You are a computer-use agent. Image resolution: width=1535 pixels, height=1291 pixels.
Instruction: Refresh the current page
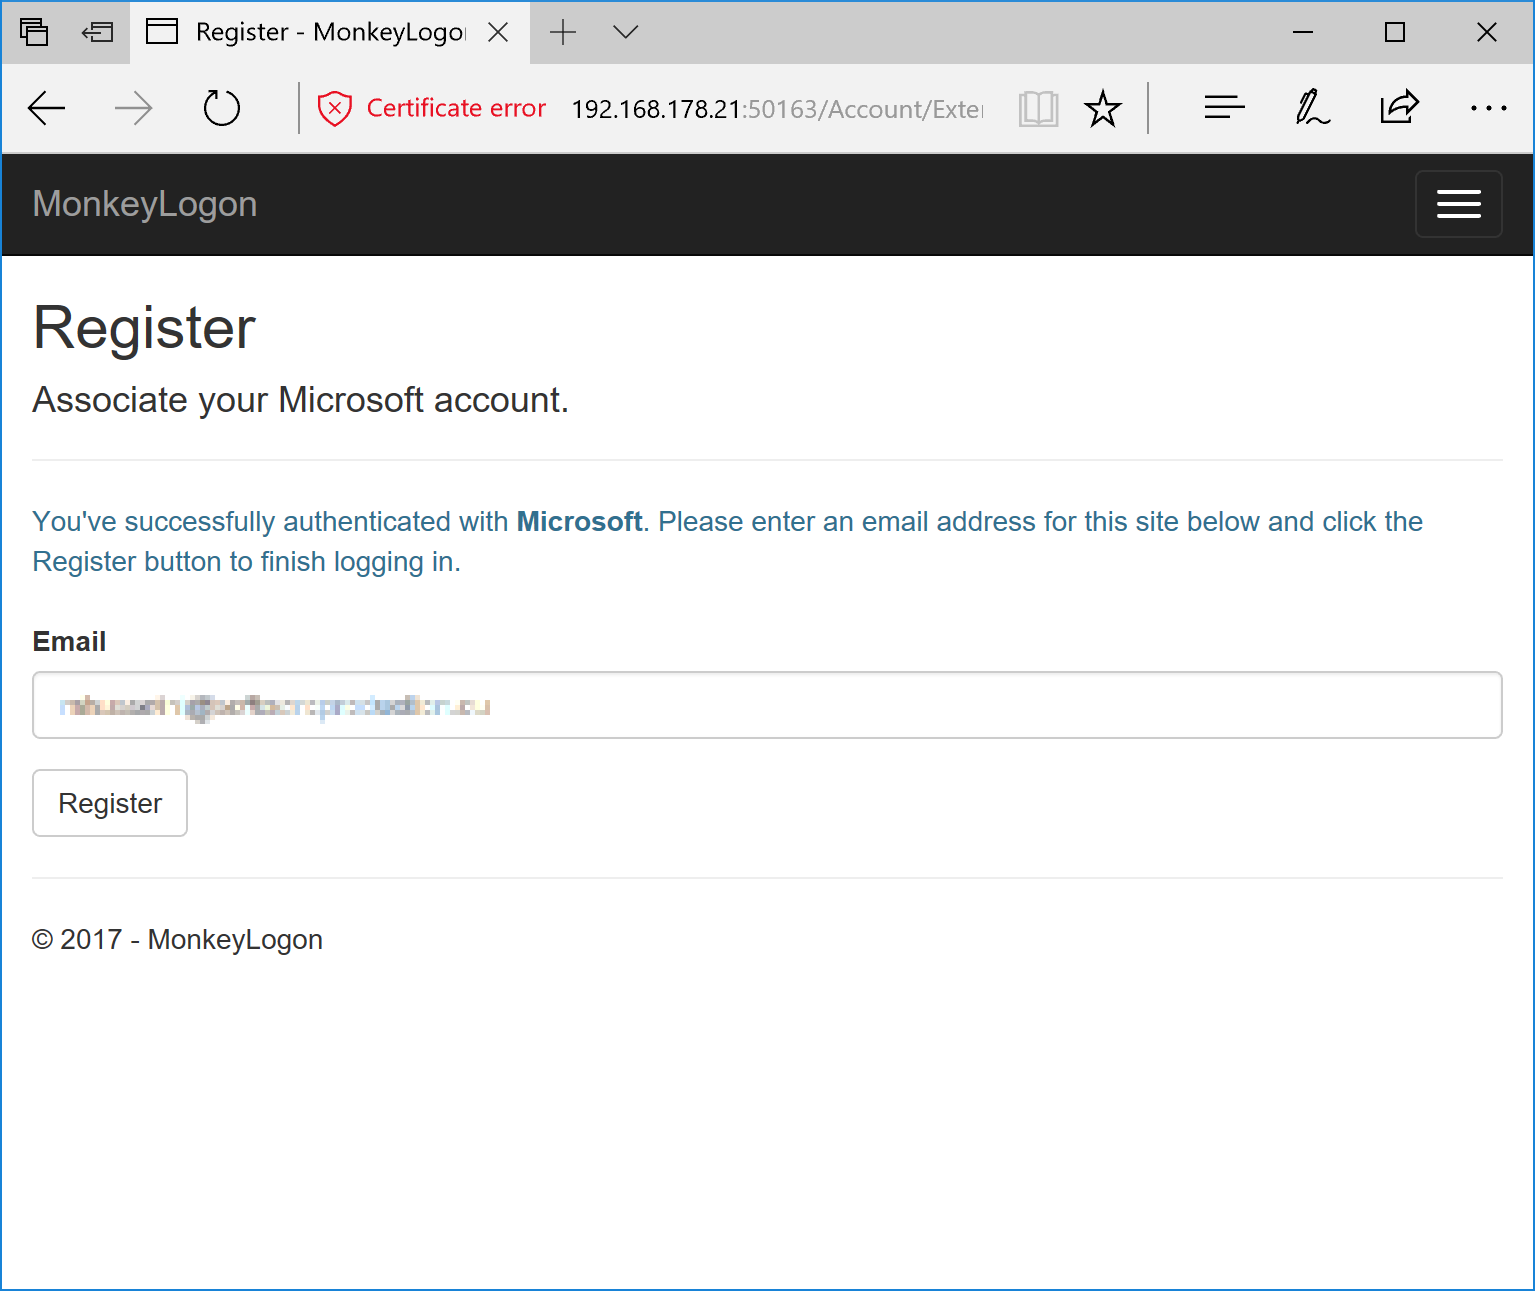(x=222, y=107)
